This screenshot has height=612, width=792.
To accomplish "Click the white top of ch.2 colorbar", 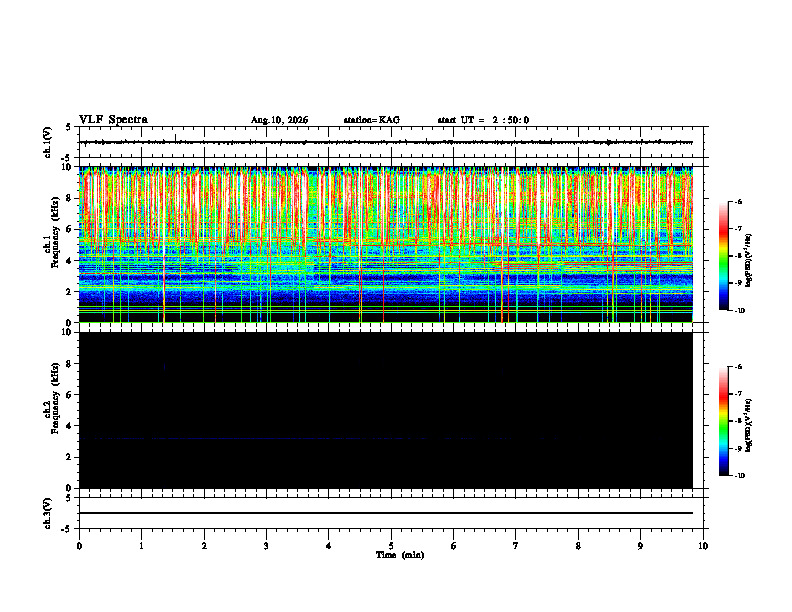I will (x=723, y=371).
